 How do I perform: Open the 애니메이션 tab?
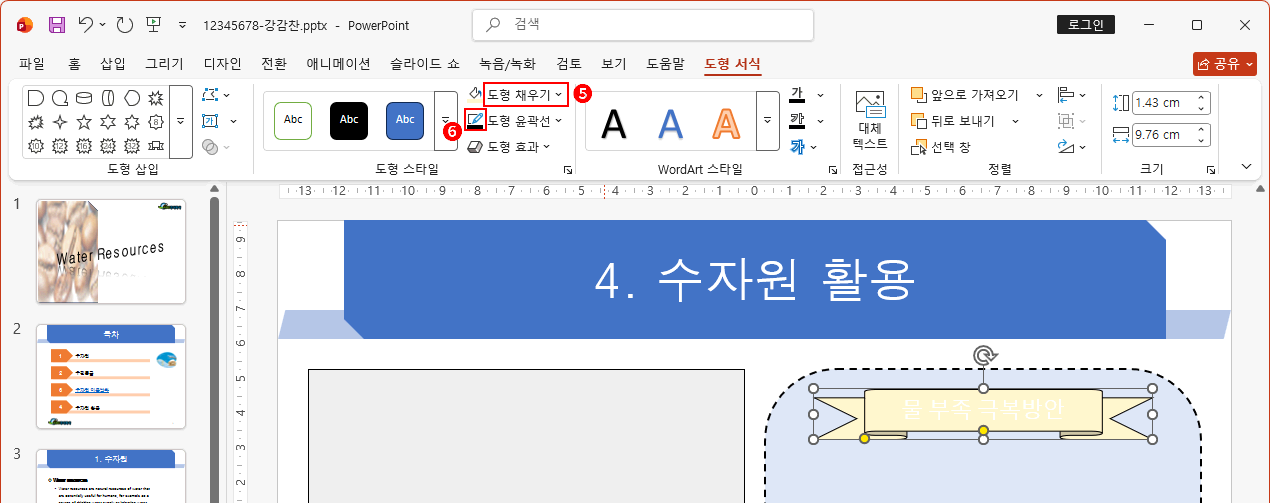click(339, 64)
